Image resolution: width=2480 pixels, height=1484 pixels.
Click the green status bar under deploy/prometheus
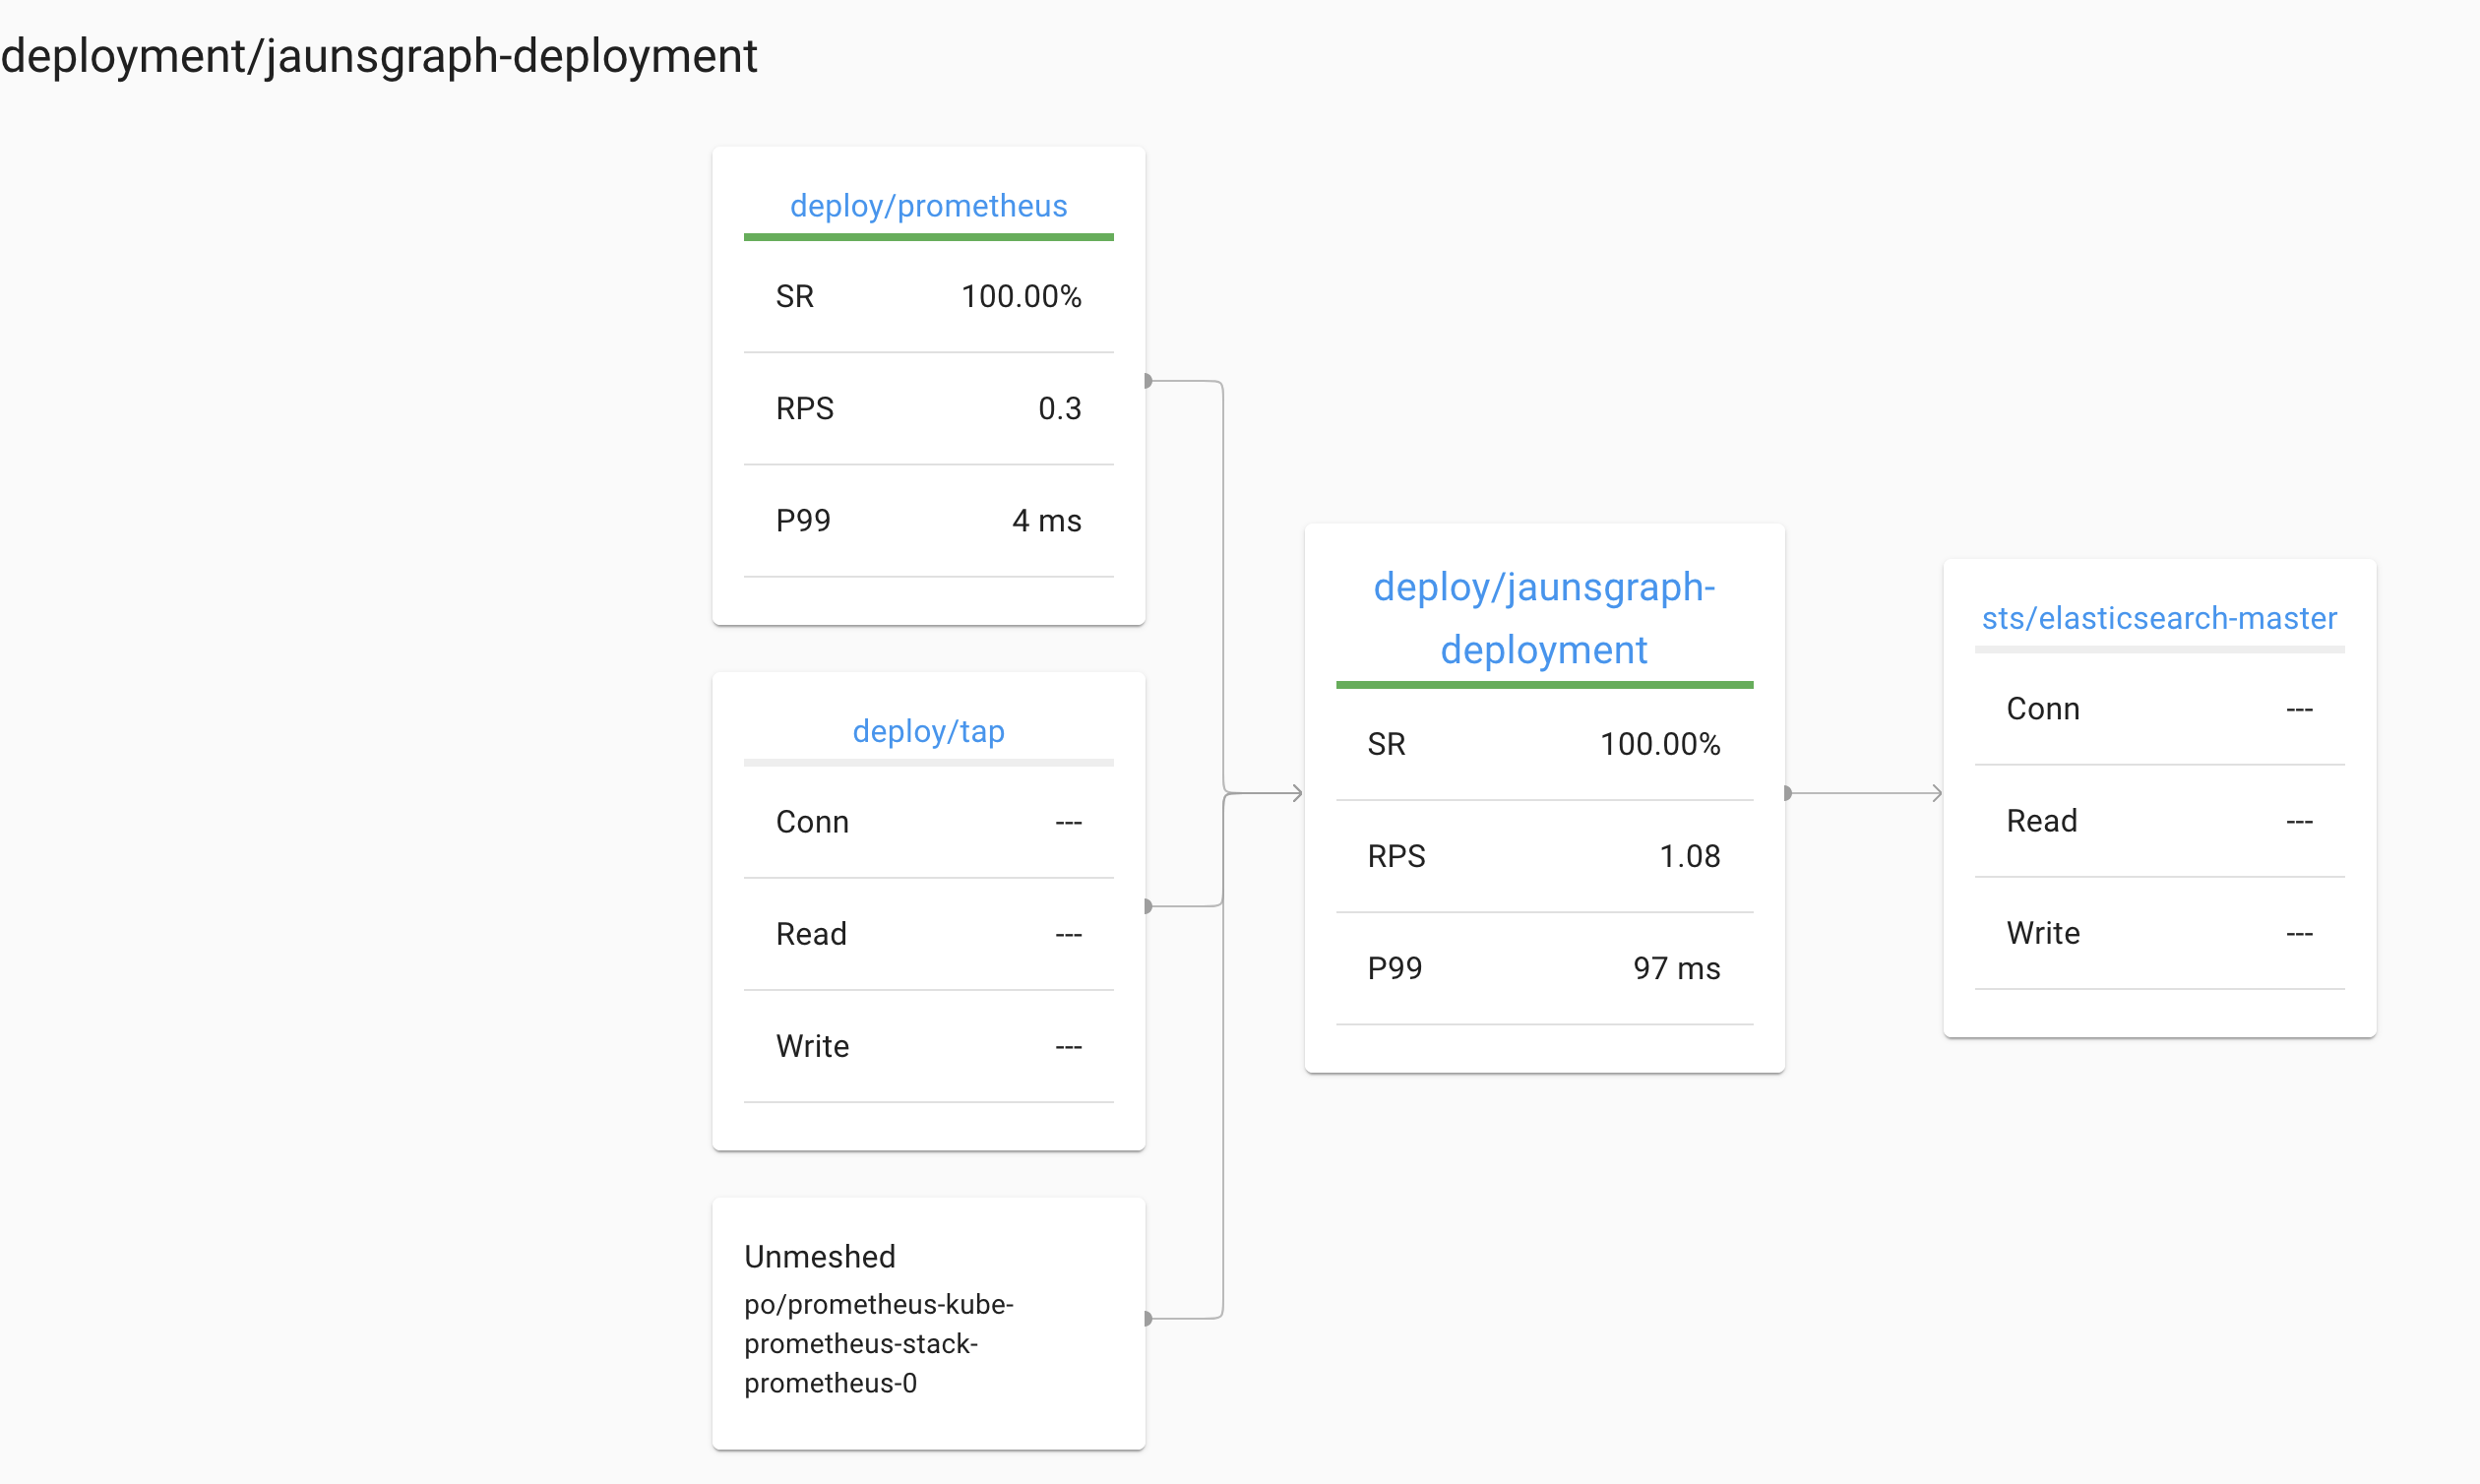click(x=928, y=237)
